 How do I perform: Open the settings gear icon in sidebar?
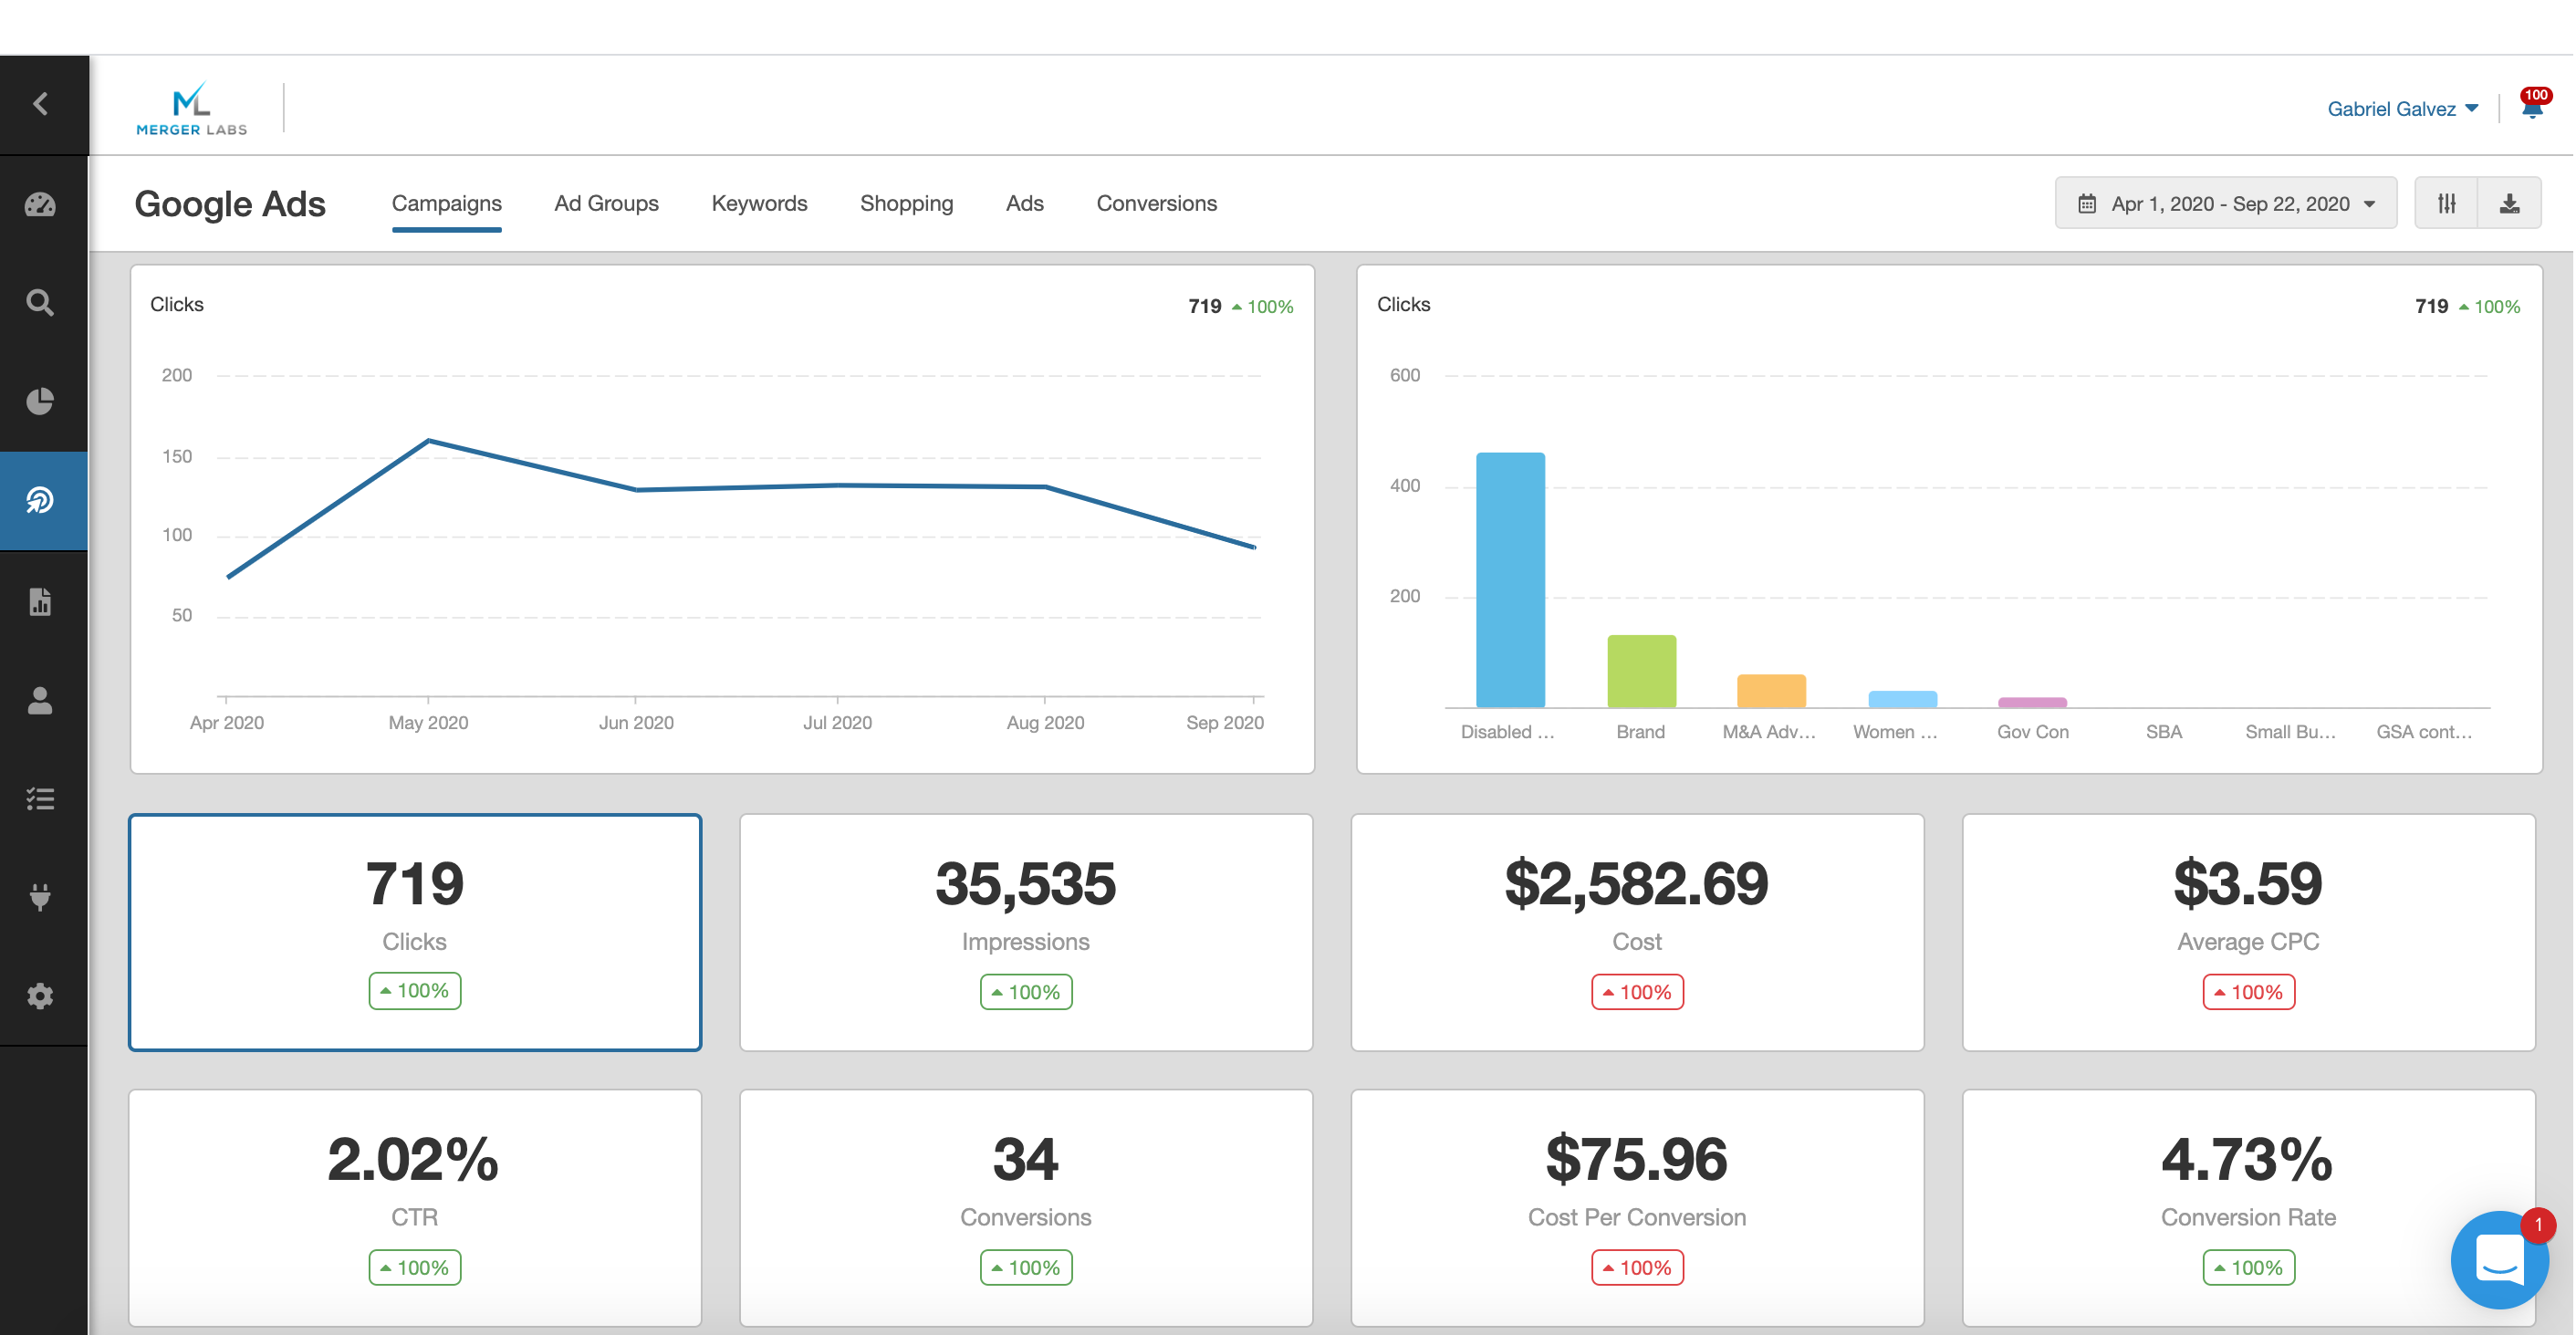[x=41, y=996]
